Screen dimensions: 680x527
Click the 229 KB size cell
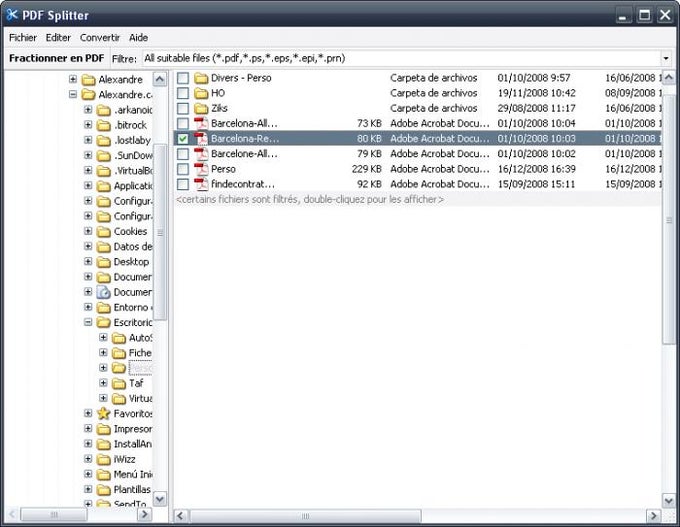pos(367,169)
